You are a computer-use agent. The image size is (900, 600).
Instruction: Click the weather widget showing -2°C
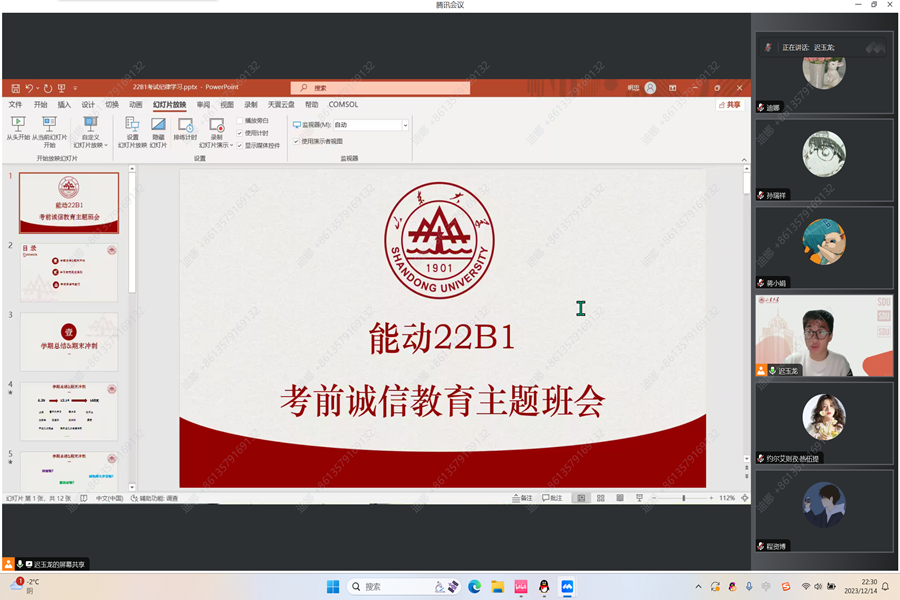[25, 586]
